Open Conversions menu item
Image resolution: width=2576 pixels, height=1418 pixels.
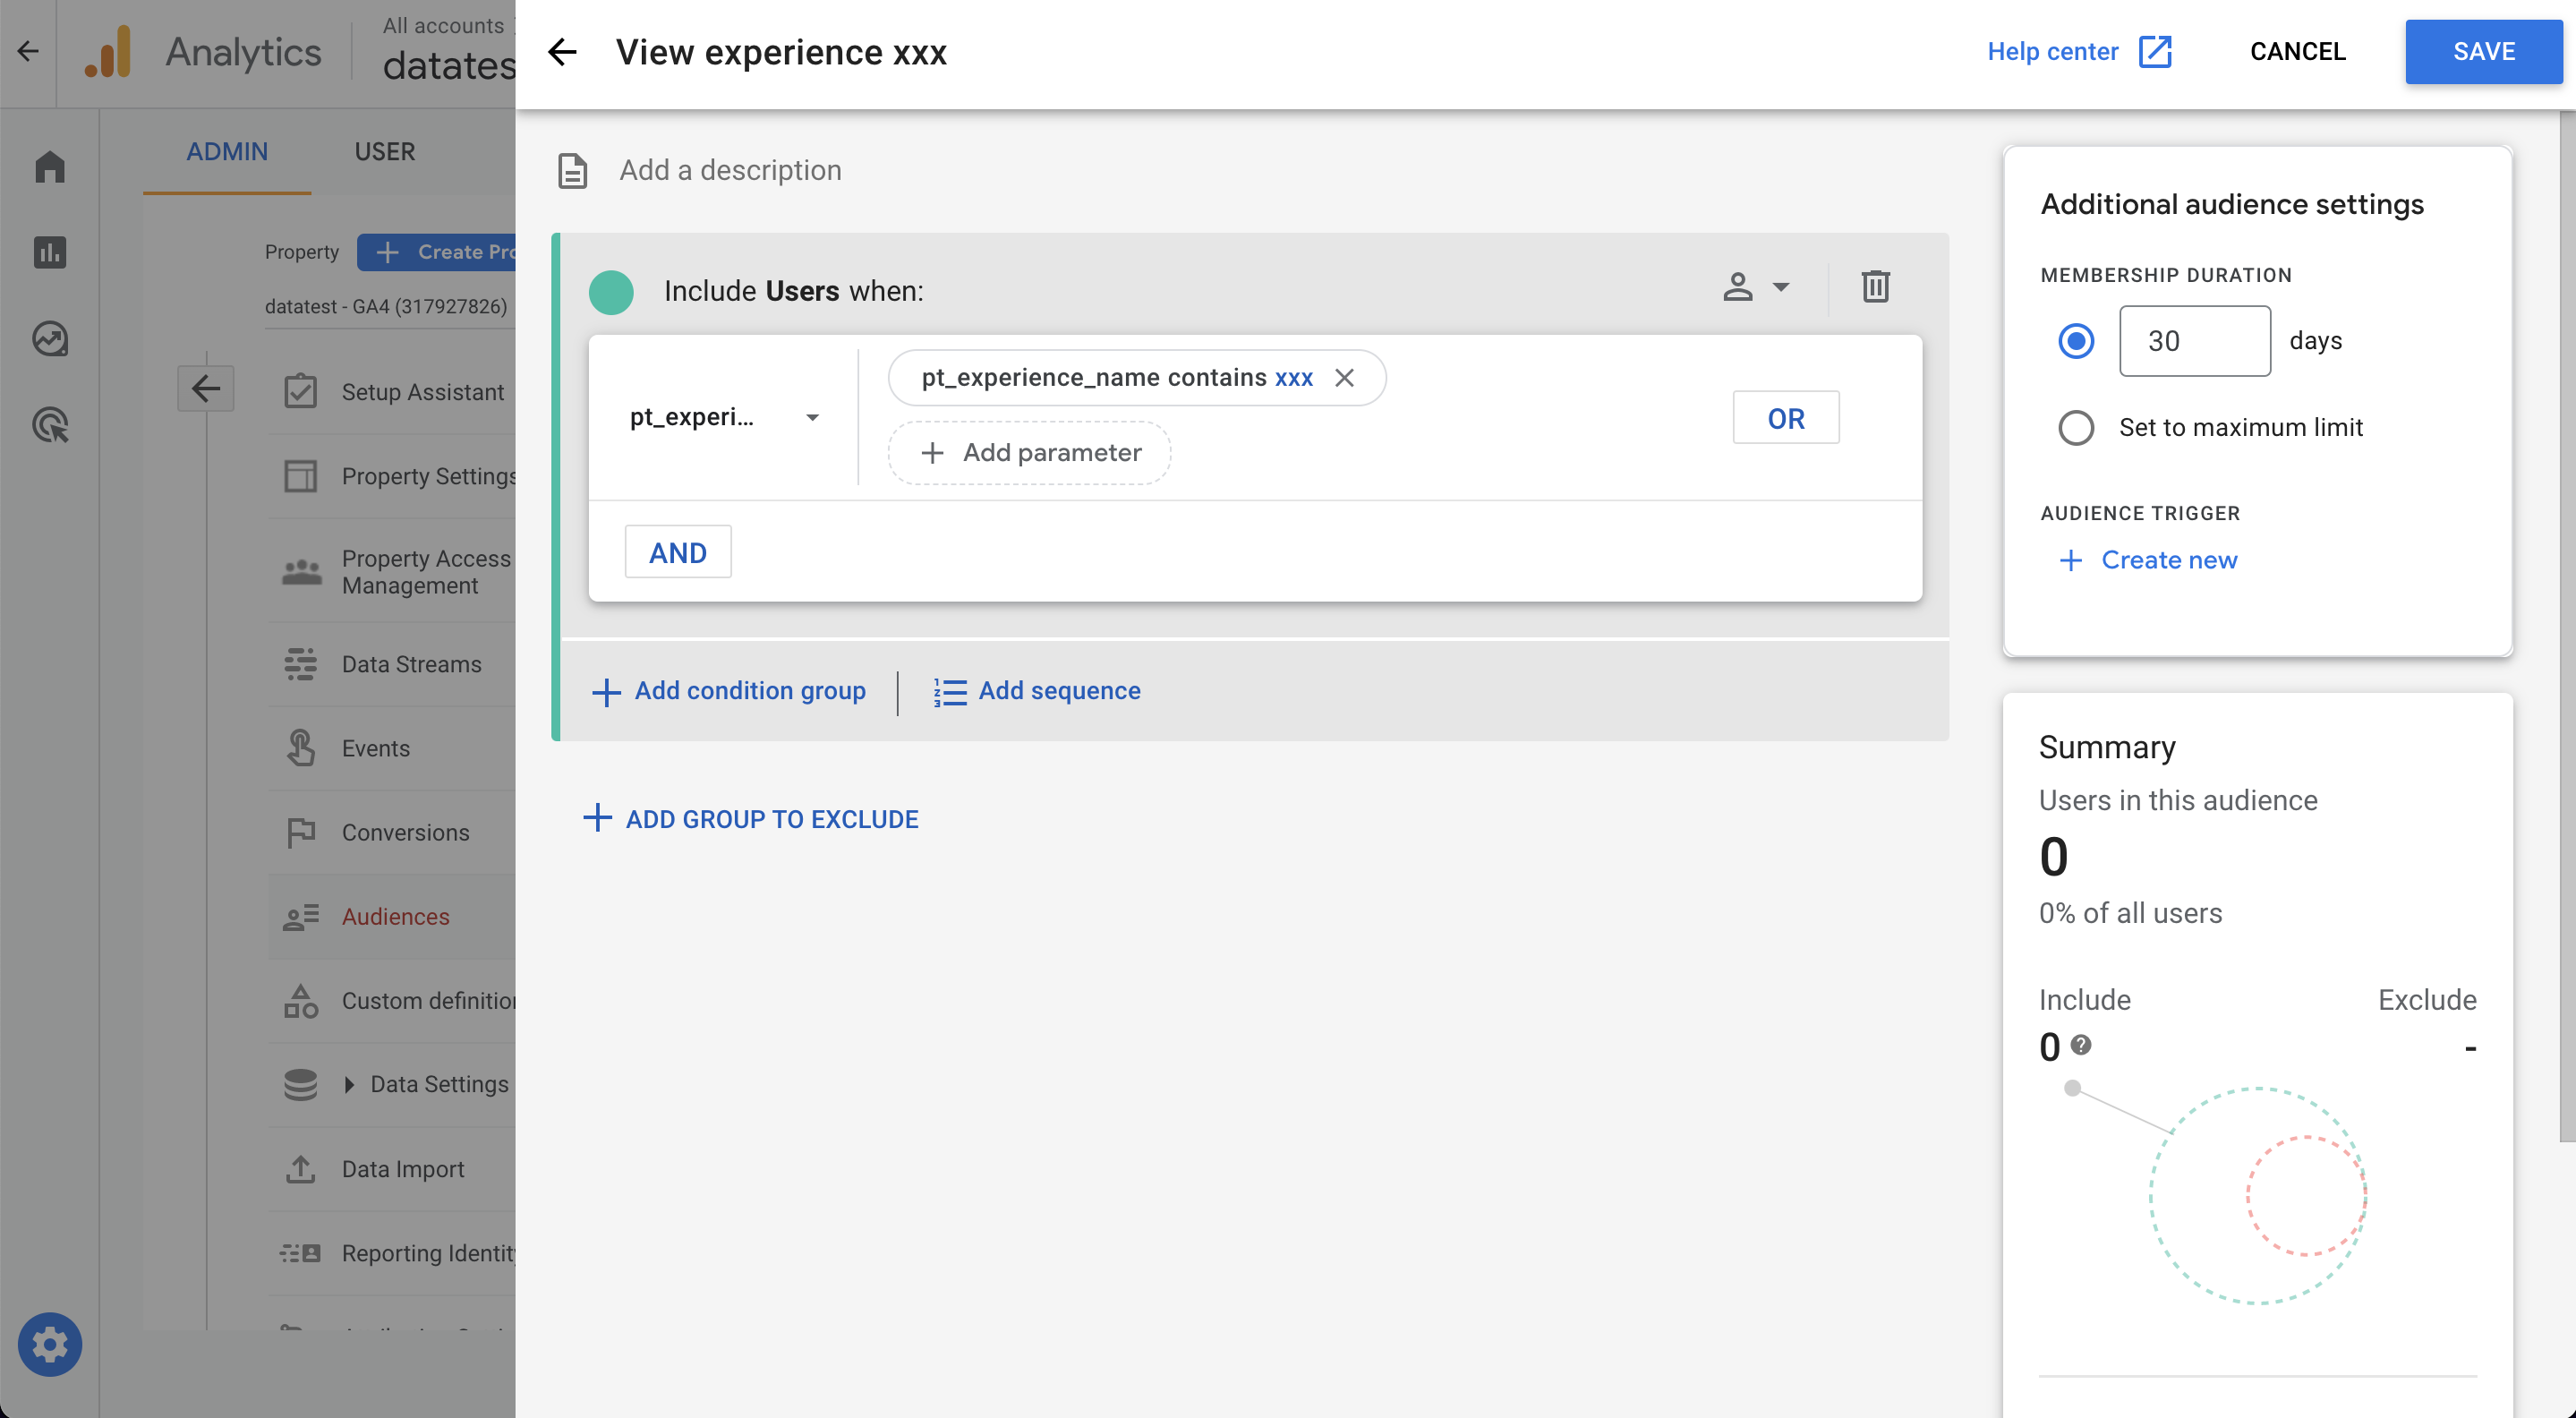[x=391, y=832]
